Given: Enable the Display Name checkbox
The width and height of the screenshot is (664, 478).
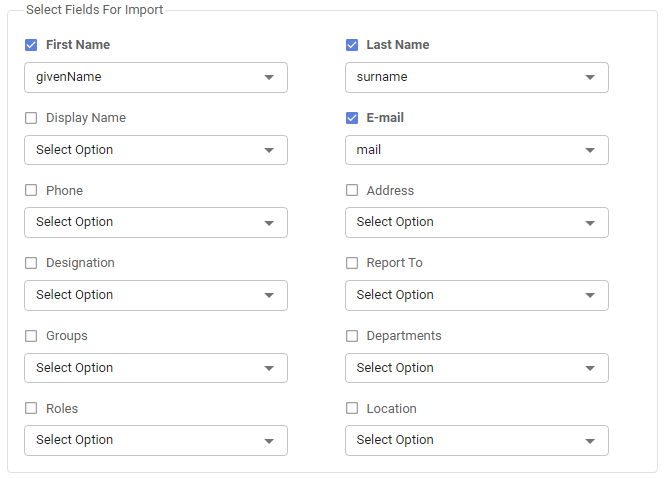Looking at the screenshot, I should pos(31,118).
